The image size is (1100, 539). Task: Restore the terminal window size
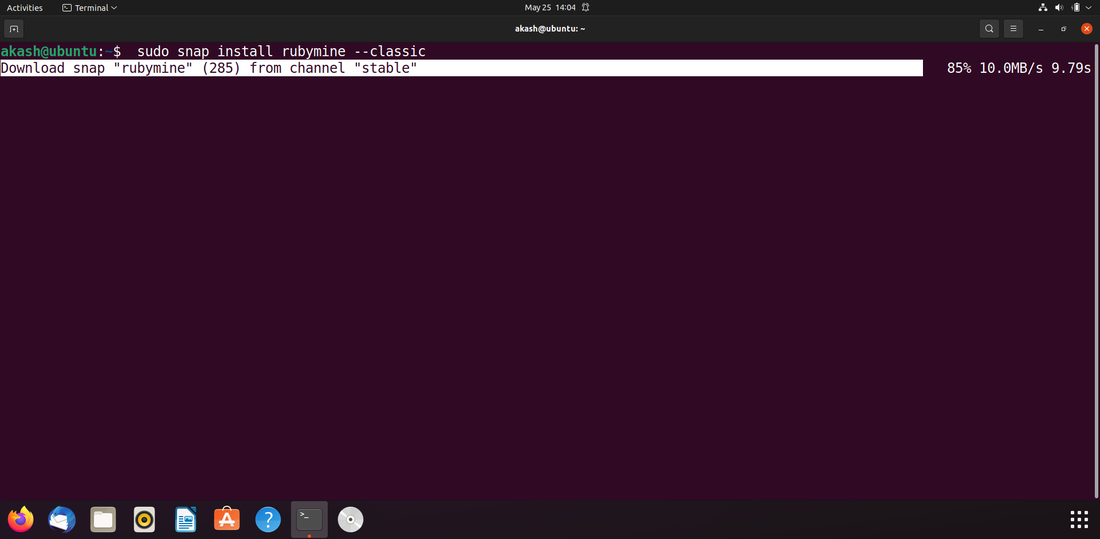coord(1064,29)
